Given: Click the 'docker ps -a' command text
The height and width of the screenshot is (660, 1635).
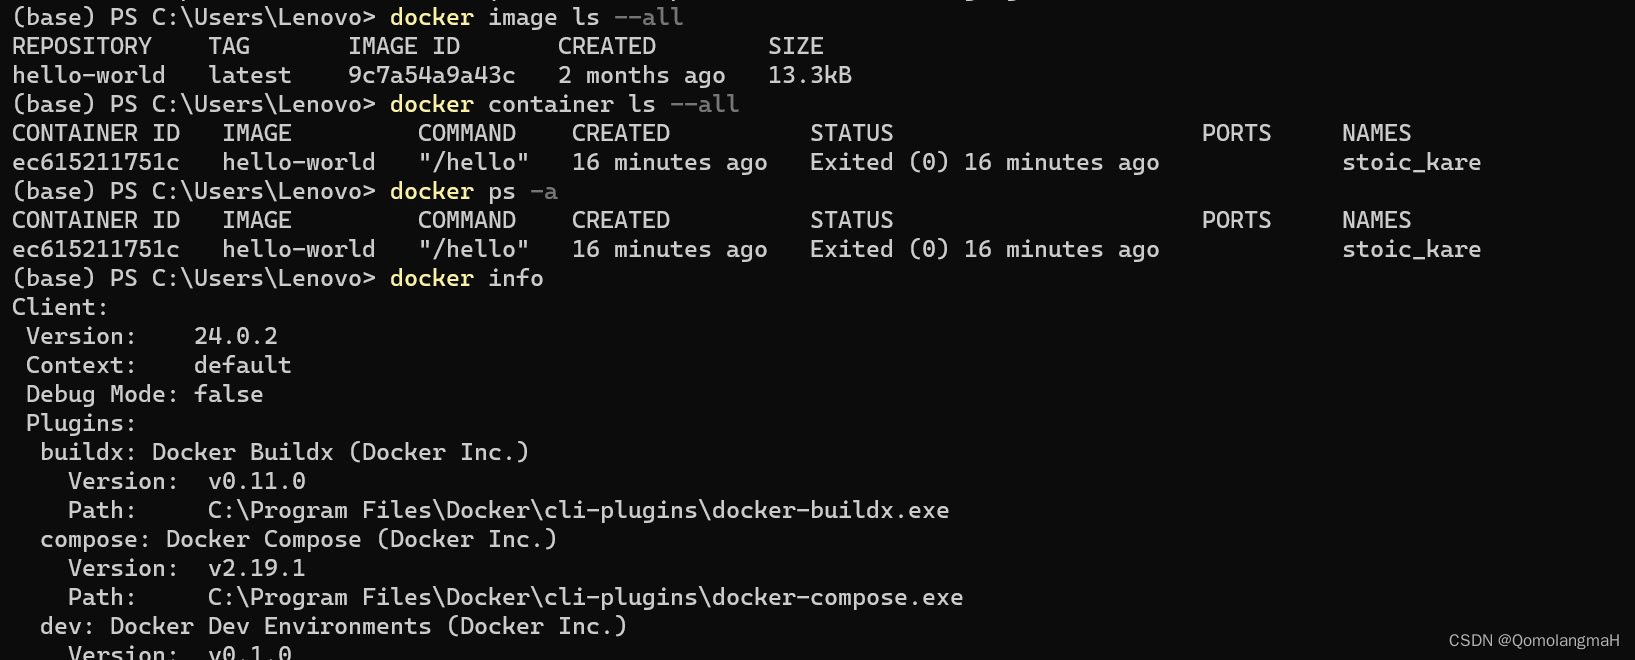Looking at the screenshot, I should [474, 191].
